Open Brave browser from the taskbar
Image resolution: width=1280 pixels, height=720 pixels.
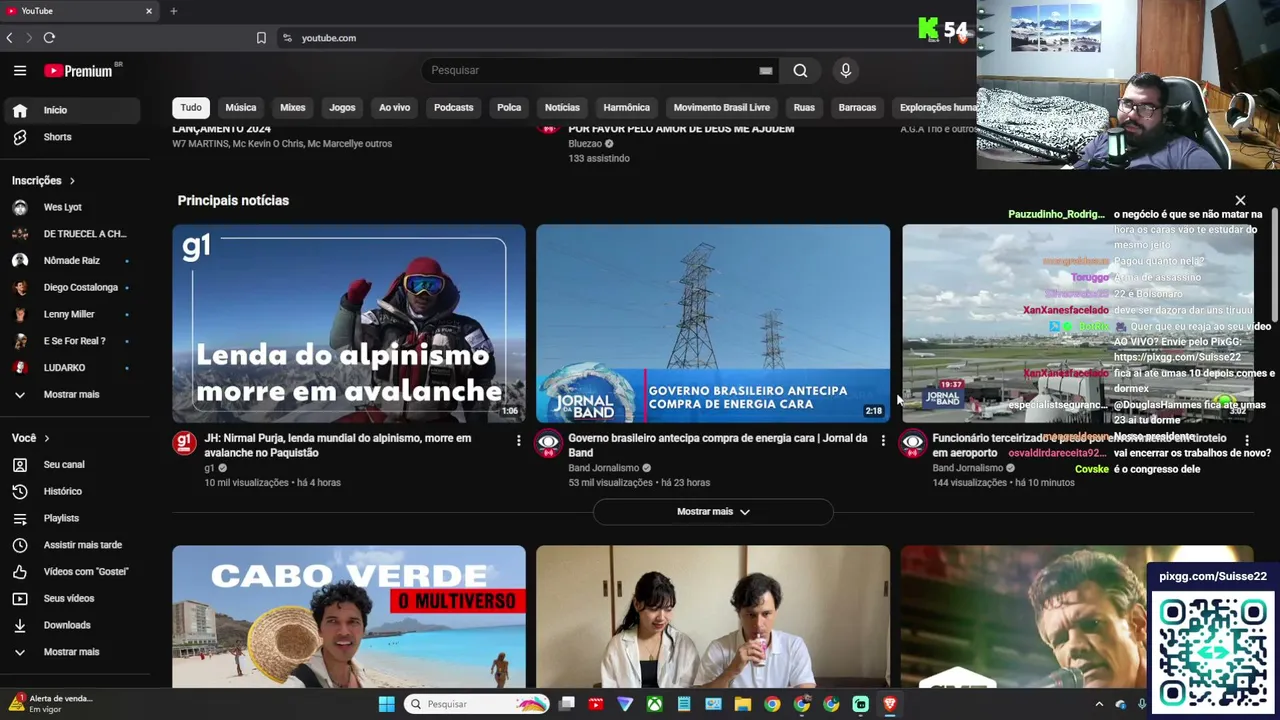889,704
